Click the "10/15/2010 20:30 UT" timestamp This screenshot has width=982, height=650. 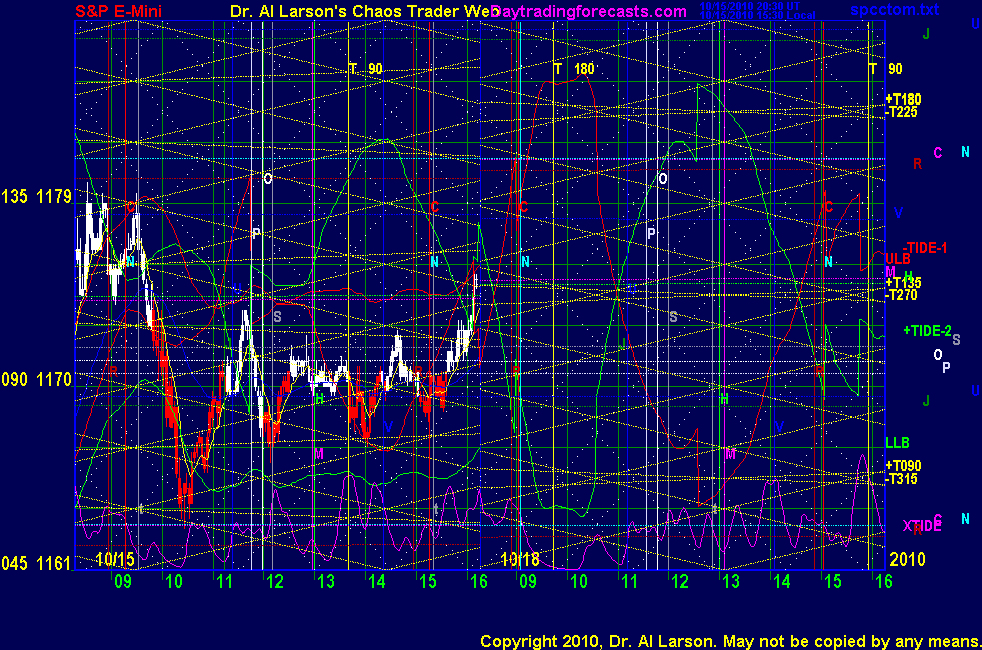[750, 6]
